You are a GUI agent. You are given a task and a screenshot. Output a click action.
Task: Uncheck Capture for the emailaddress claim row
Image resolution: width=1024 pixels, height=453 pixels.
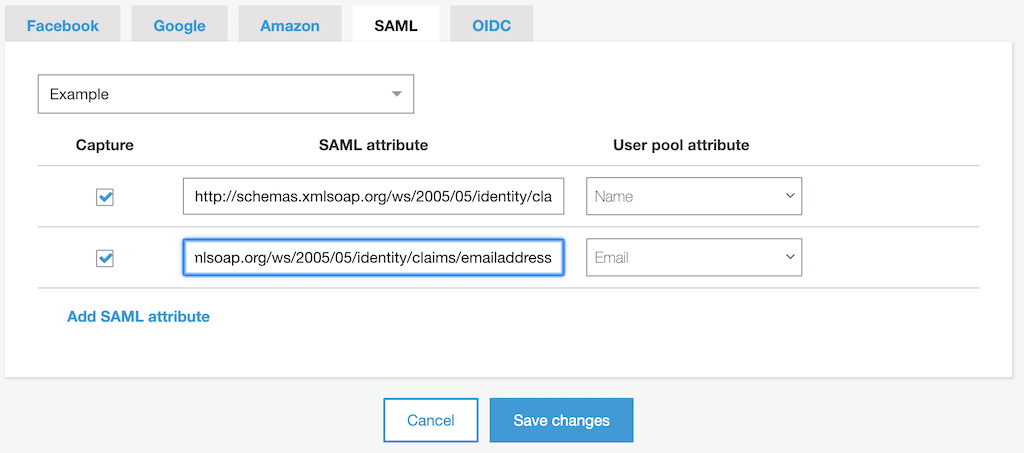tap(104, 258)
